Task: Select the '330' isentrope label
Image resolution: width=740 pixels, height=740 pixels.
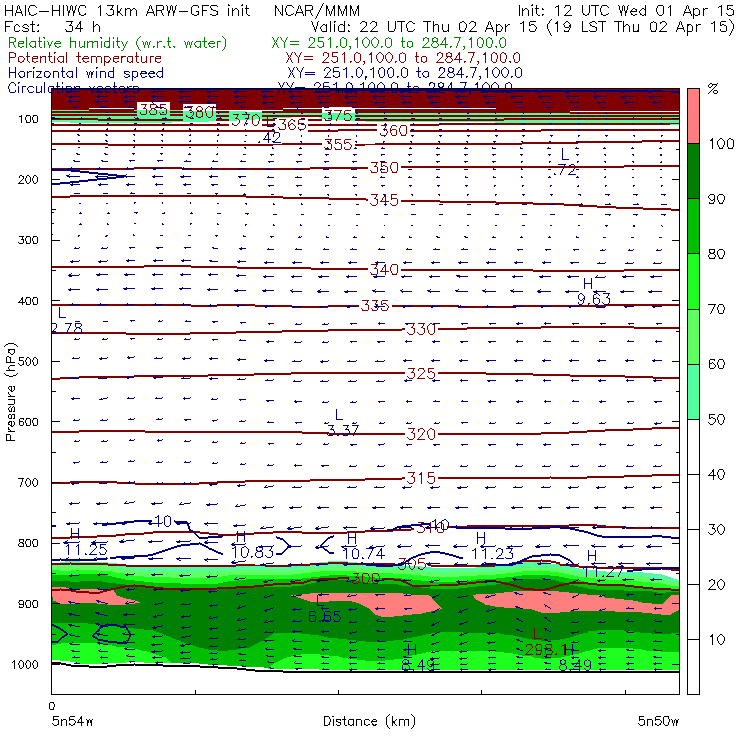Action: tap(421, 329)
